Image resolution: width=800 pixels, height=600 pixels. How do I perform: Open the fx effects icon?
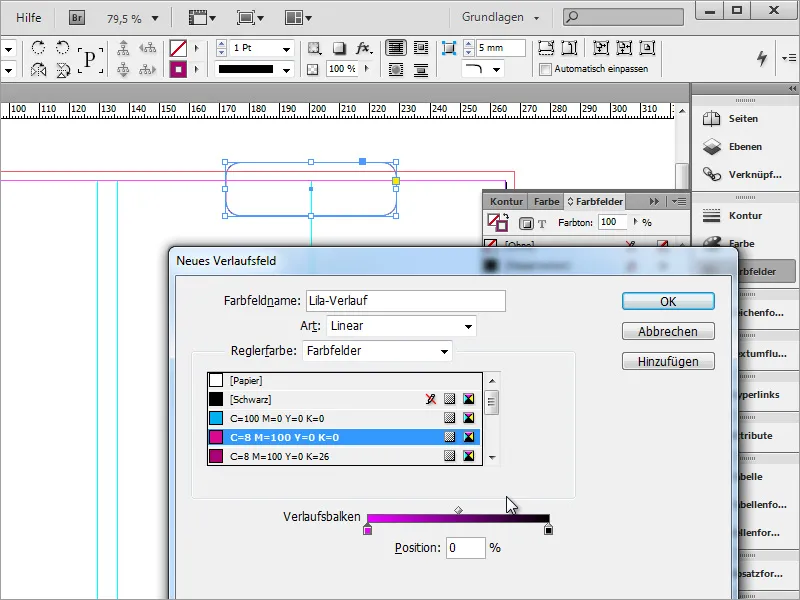pos(364,48)
